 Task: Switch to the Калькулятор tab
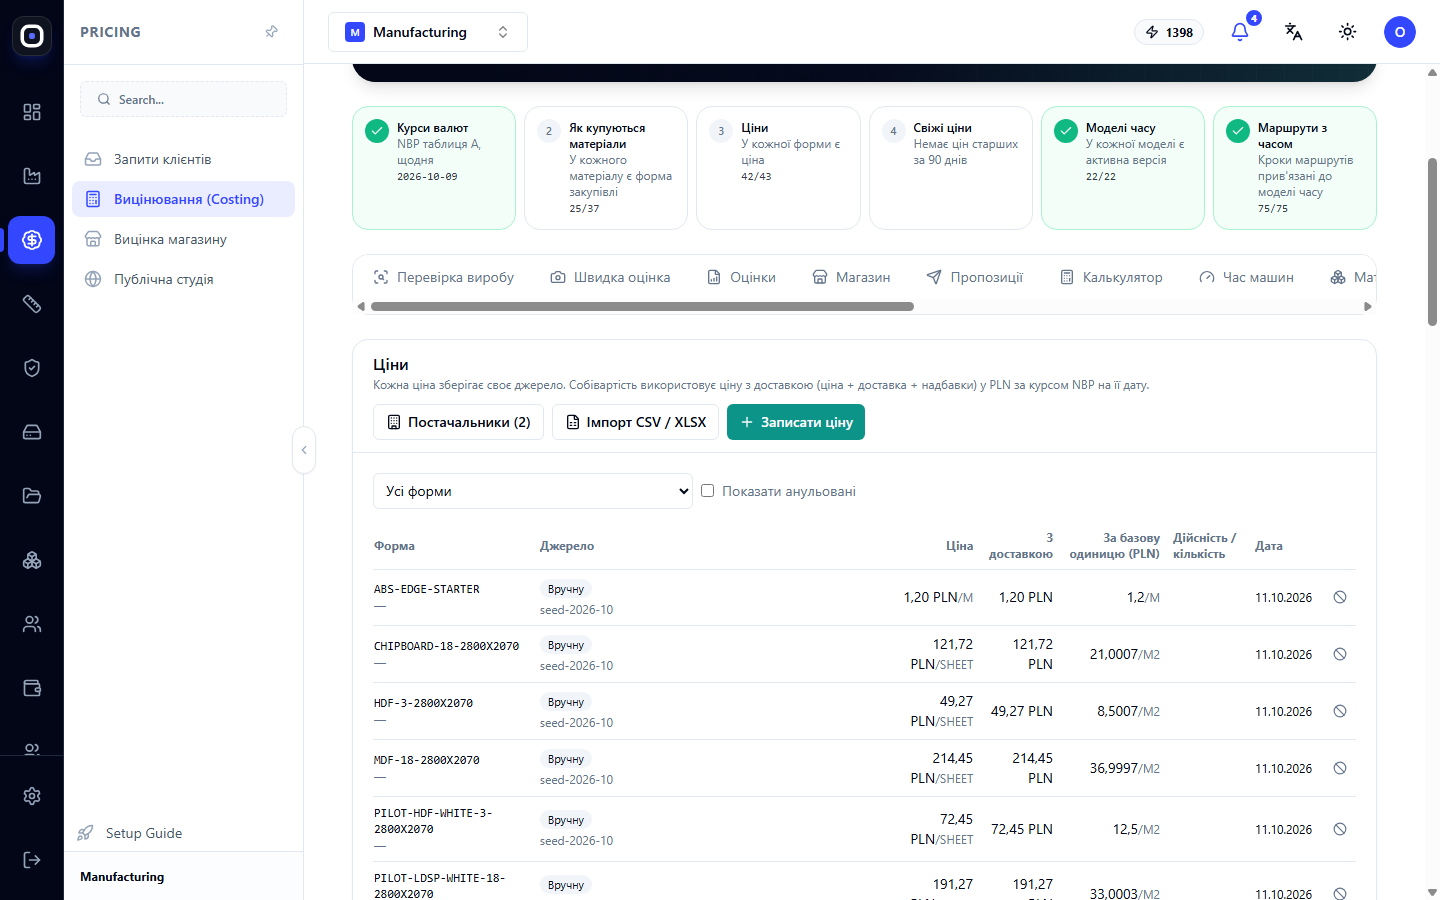(1111, 277)
